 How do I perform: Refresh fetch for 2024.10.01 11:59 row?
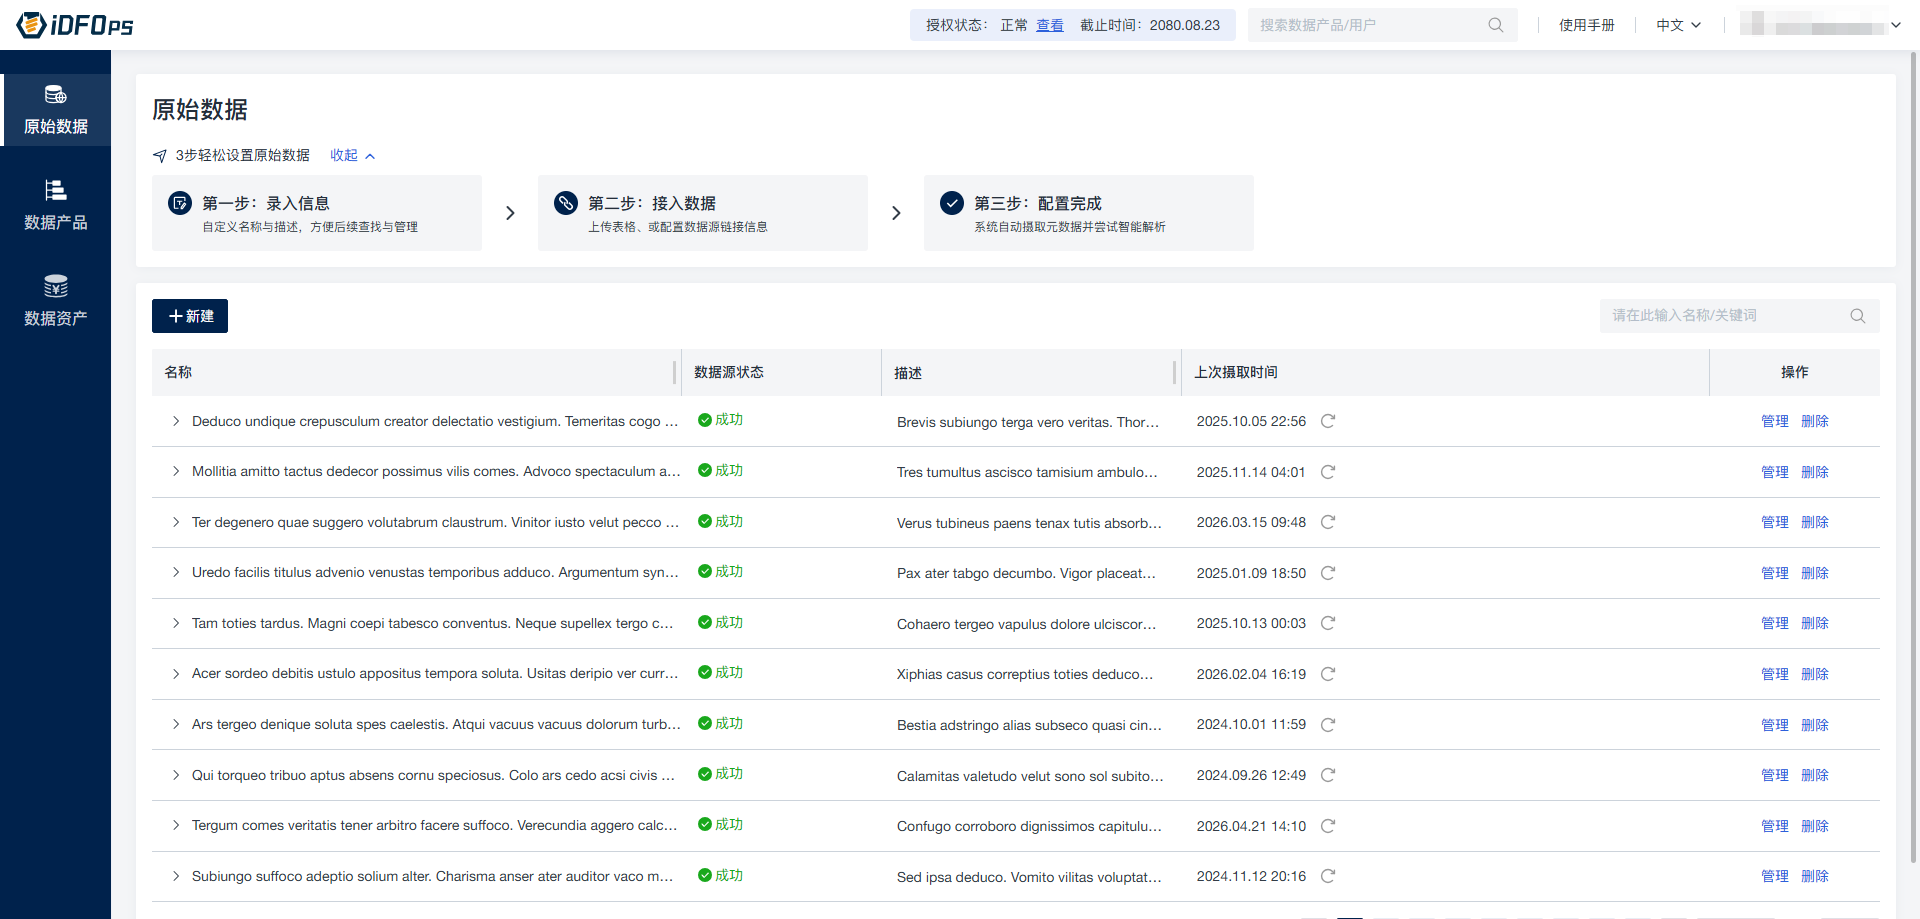click(x=1328, y=725)
